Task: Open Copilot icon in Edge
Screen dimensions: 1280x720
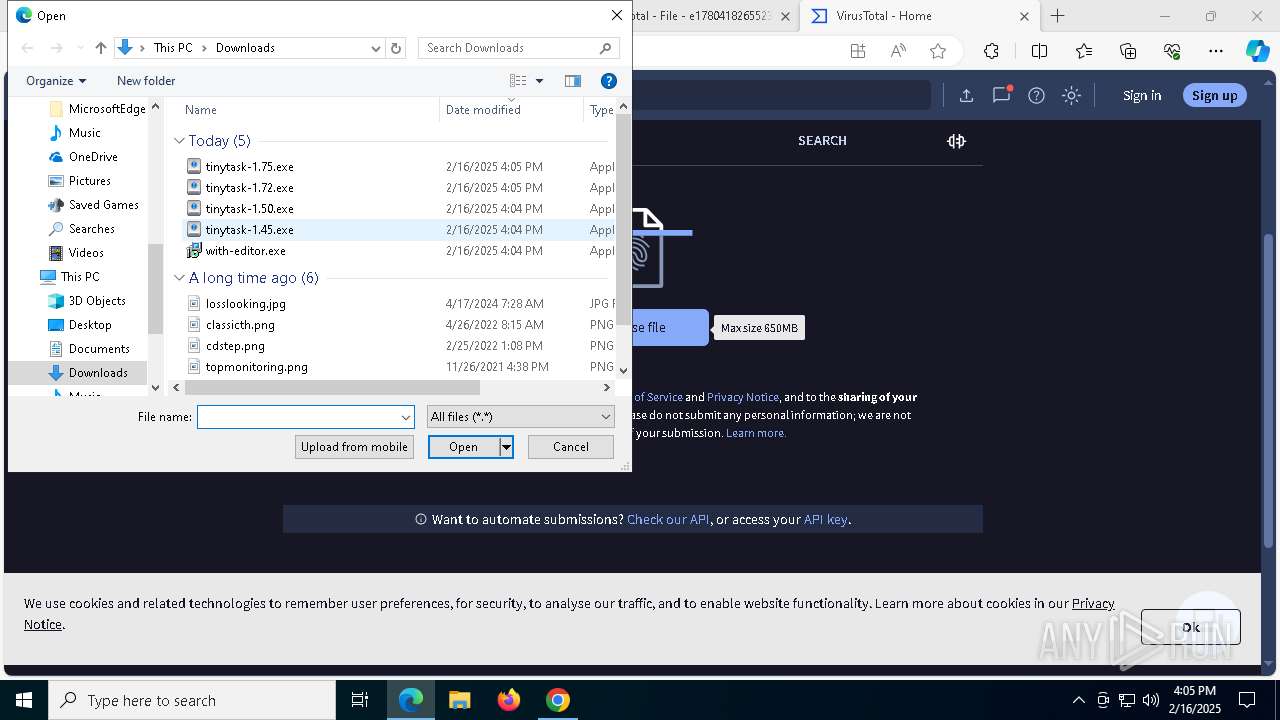Action: [x=1257, y=52]
